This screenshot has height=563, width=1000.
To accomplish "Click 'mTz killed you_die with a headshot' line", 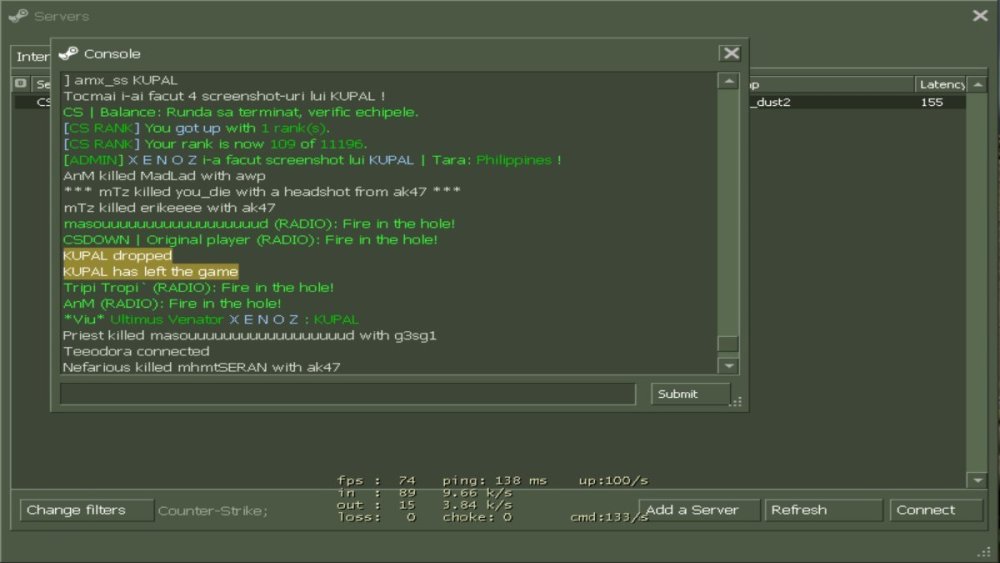I will tap(261, 192).
